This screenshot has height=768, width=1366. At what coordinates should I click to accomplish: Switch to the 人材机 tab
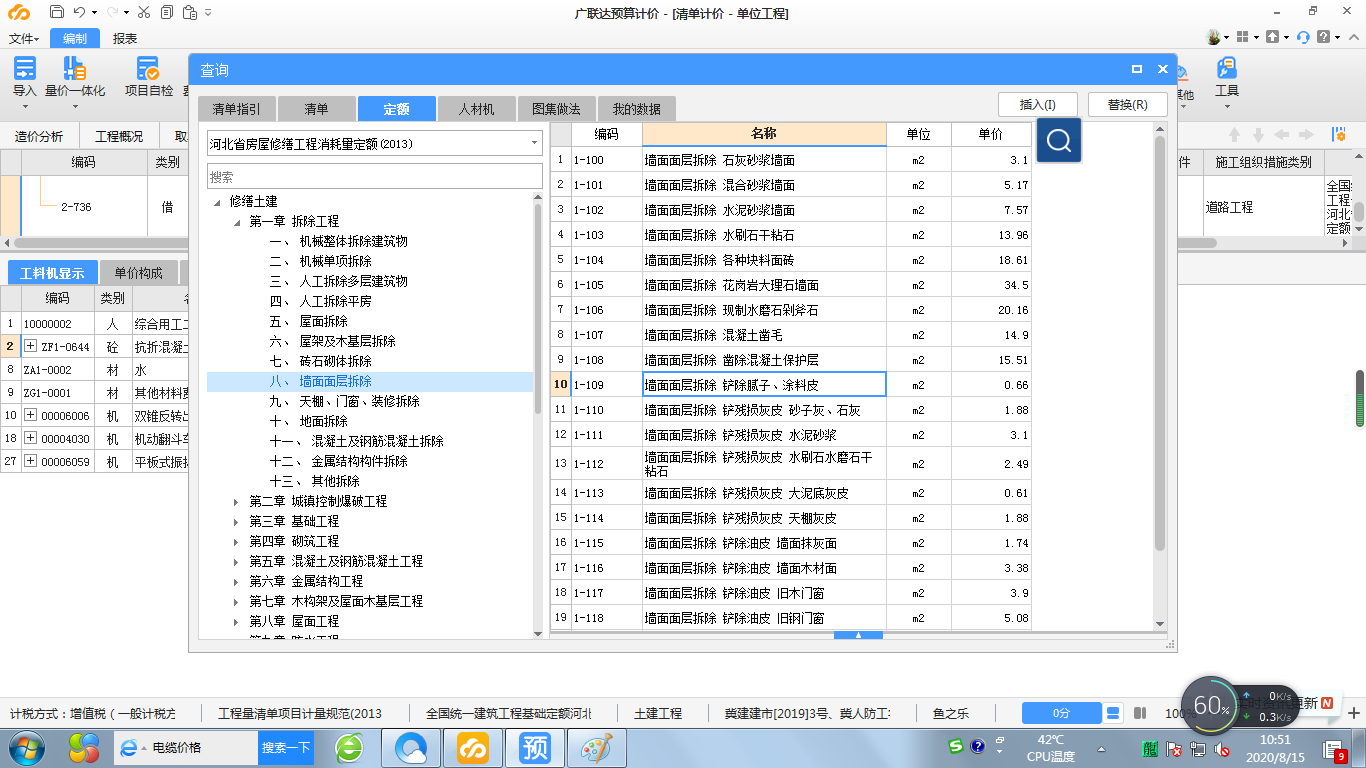[x=476, y=108]
